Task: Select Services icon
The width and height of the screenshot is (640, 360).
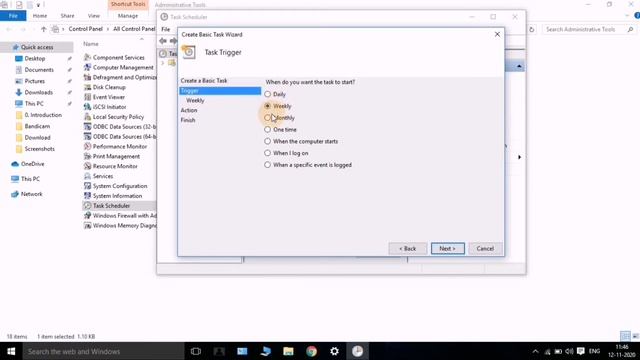Action: click(x=87, y=176)
